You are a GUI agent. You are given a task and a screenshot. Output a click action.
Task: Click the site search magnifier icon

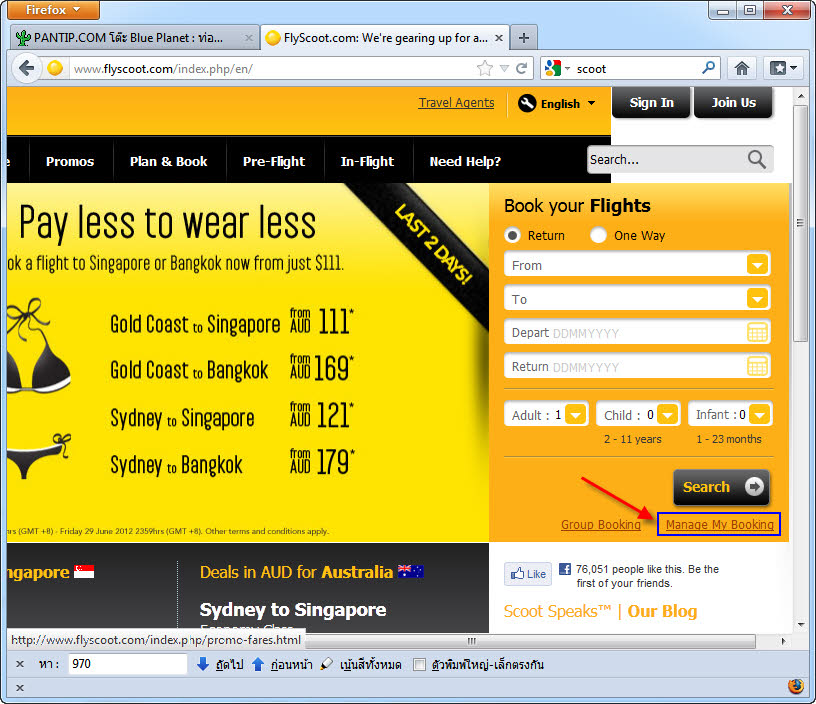click(x=757, y=159)
